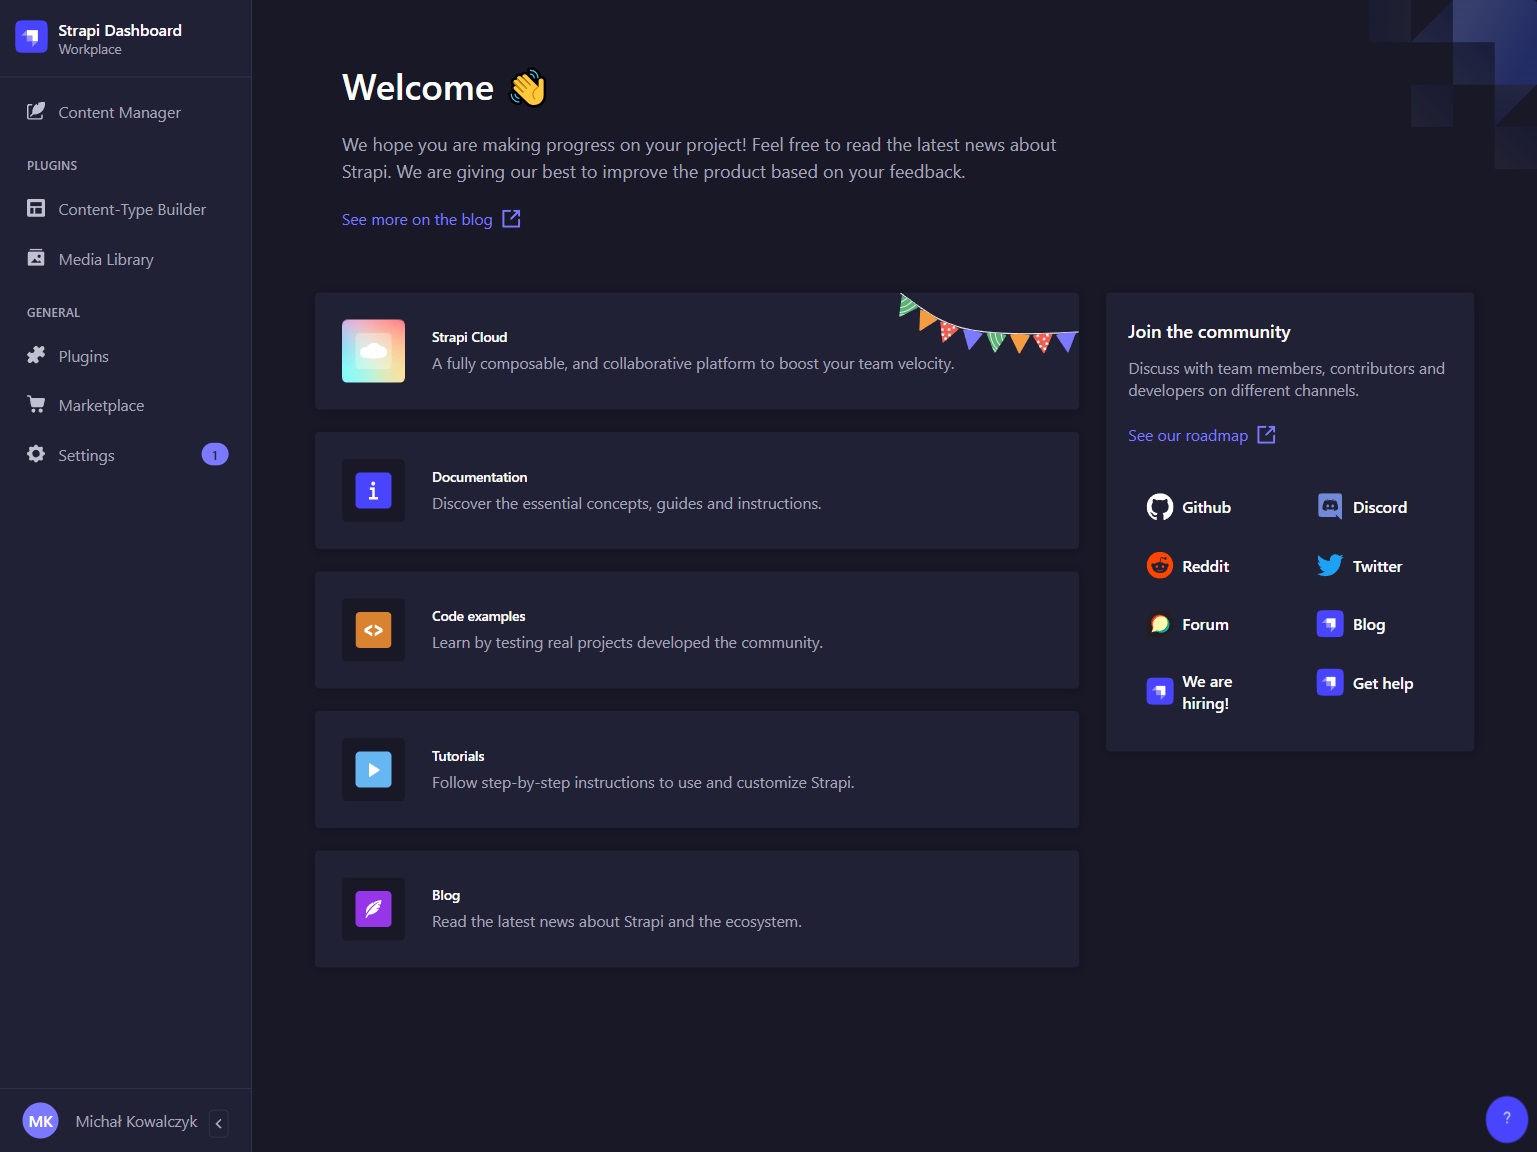
Task: Collapse the sidebar with chevron button
Action: 219,1123
